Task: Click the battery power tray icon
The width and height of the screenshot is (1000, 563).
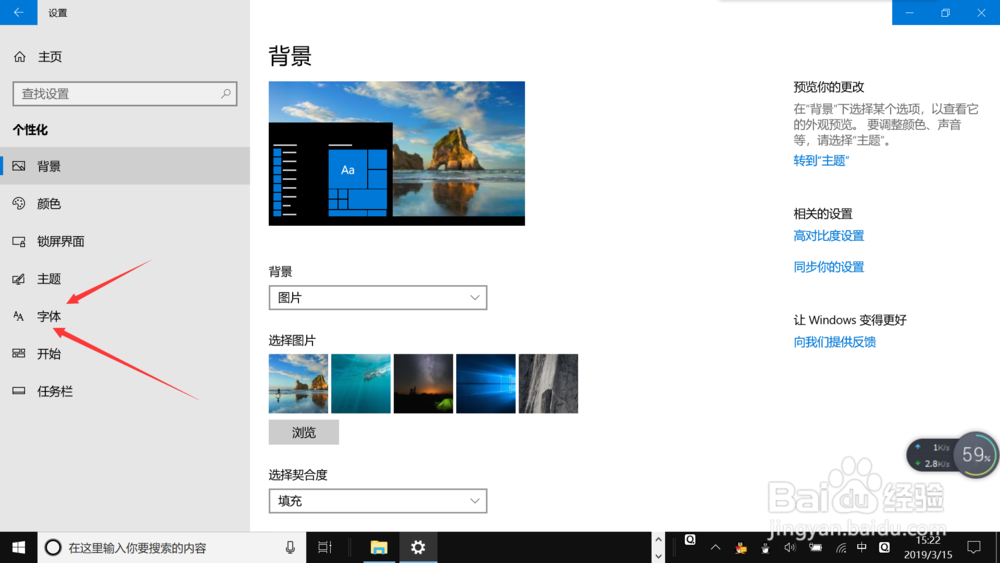Action: pos(816,548)
